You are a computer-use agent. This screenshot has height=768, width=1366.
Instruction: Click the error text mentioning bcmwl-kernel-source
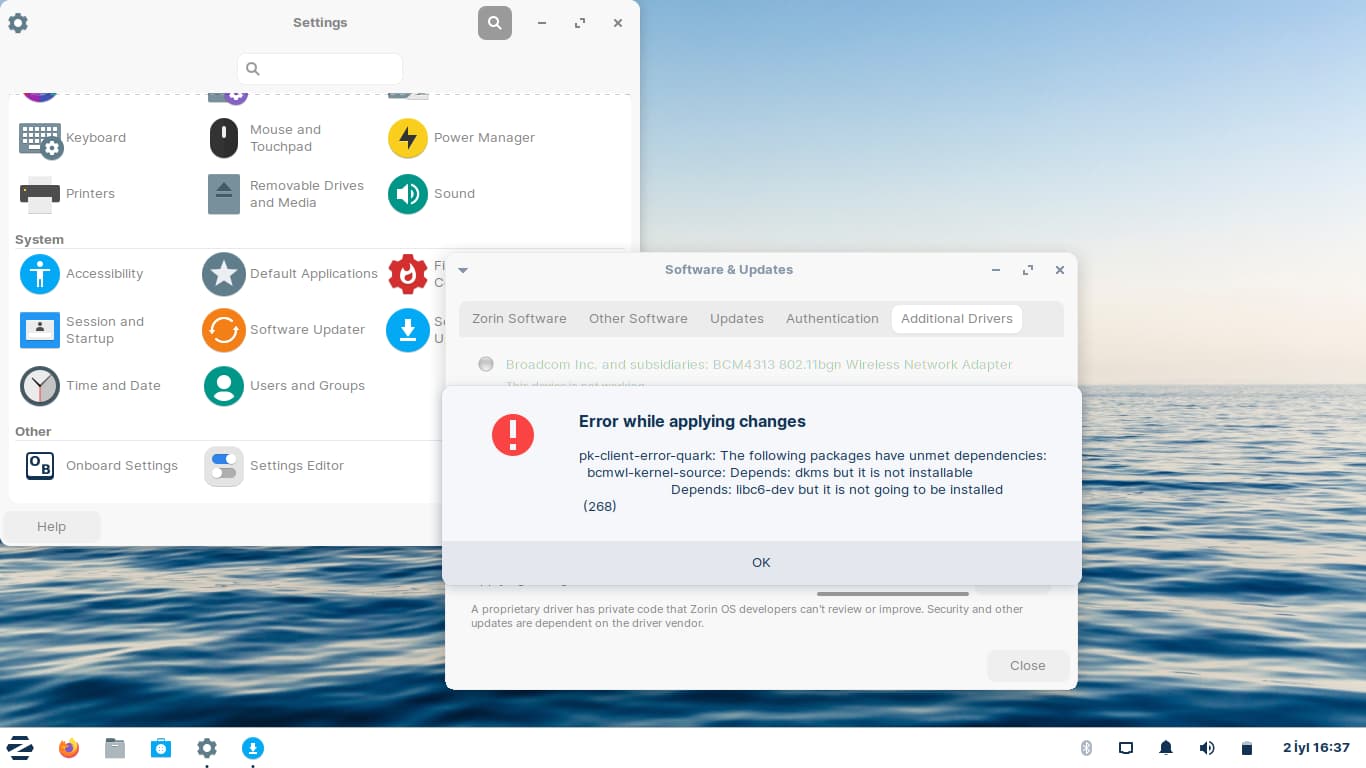pos(780,473)
